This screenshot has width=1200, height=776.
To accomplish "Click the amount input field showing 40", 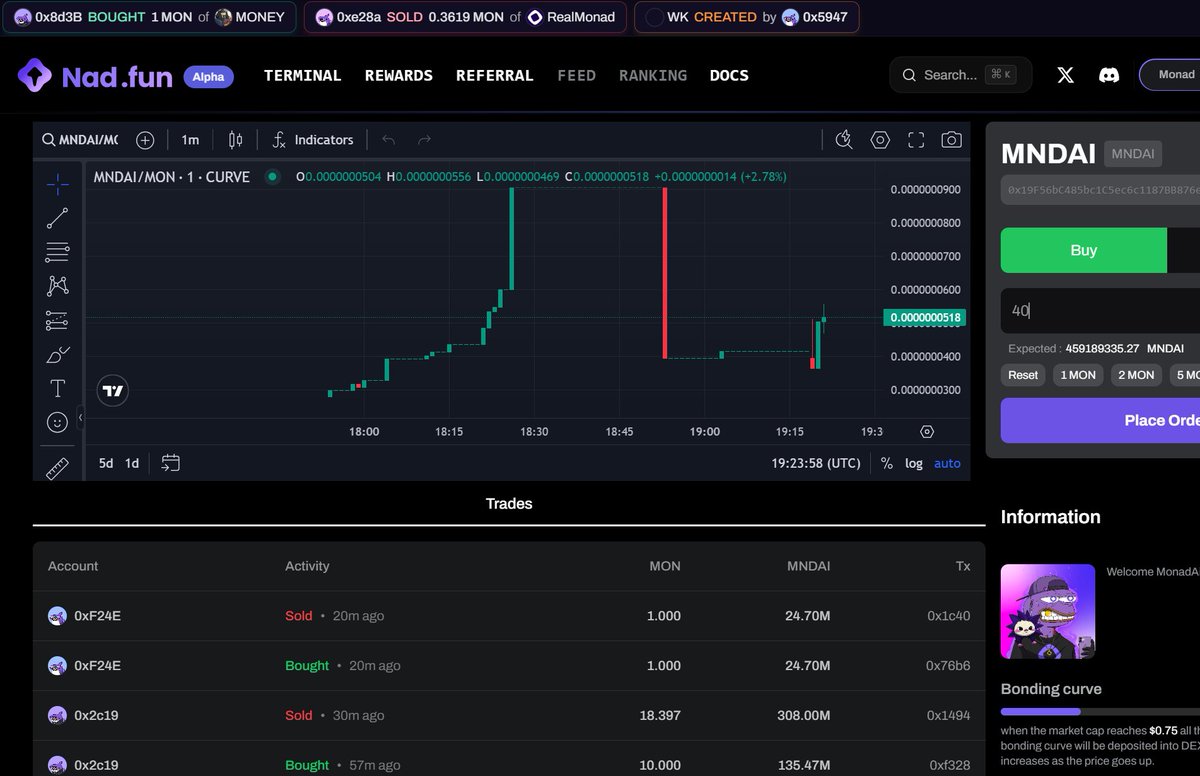I will (1100, 311).
